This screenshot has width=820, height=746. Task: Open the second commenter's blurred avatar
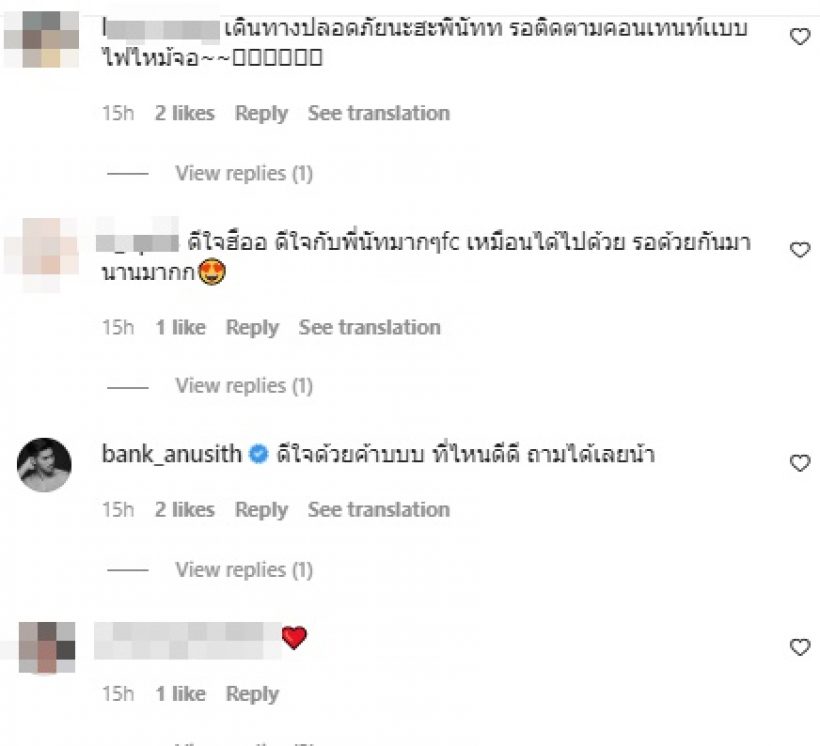coord(43,255)
